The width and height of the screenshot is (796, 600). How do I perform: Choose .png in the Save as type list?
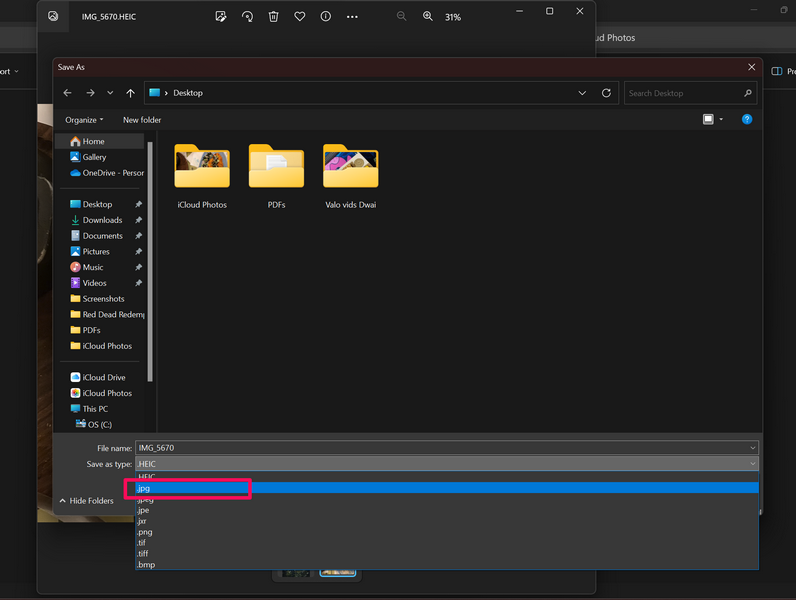pyautogui.click(x=145, y=532)
